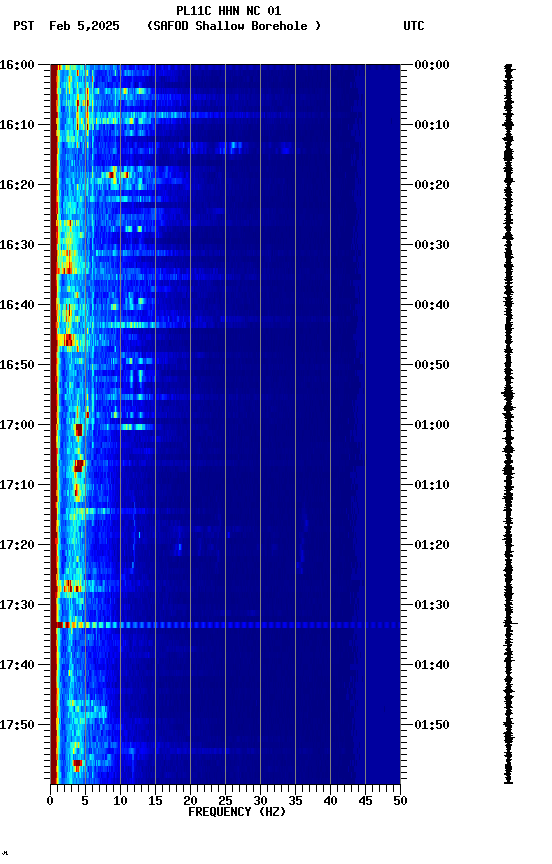Click the 25 Hz frequency axis label

click(225, 801)
